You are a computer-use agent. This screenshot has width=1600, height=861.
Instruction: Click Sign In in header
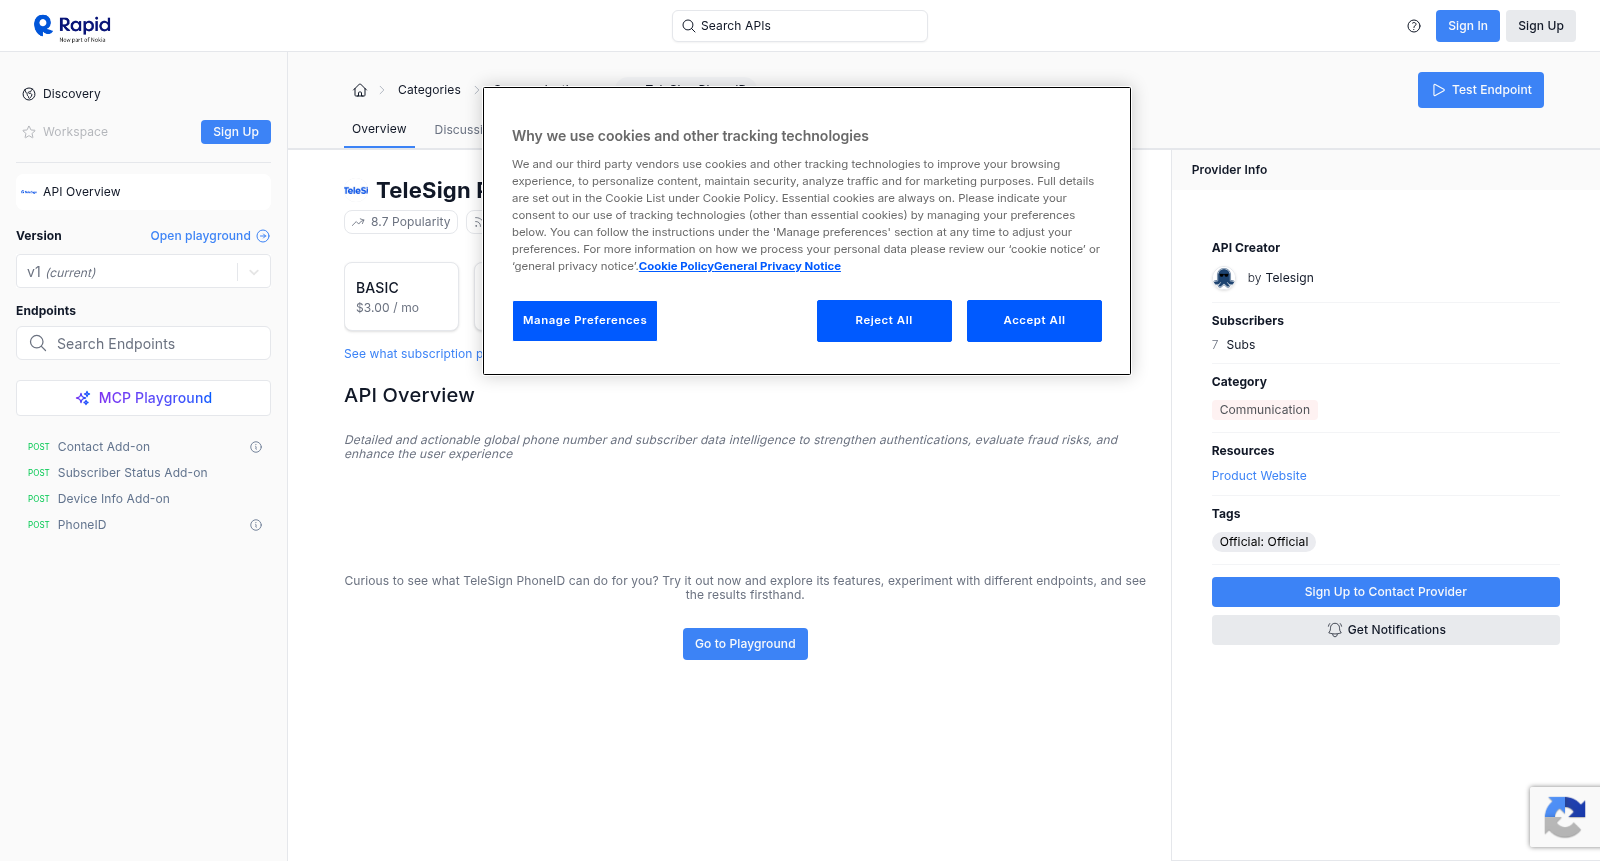tap(1467, 26)
